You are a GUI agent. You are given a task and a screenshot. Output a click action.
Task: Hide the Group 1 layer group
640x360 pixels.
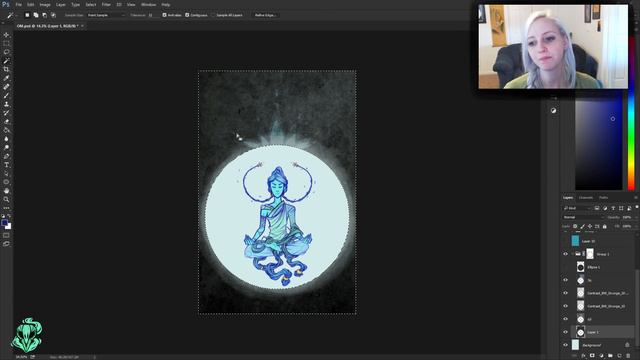point(566,254)
